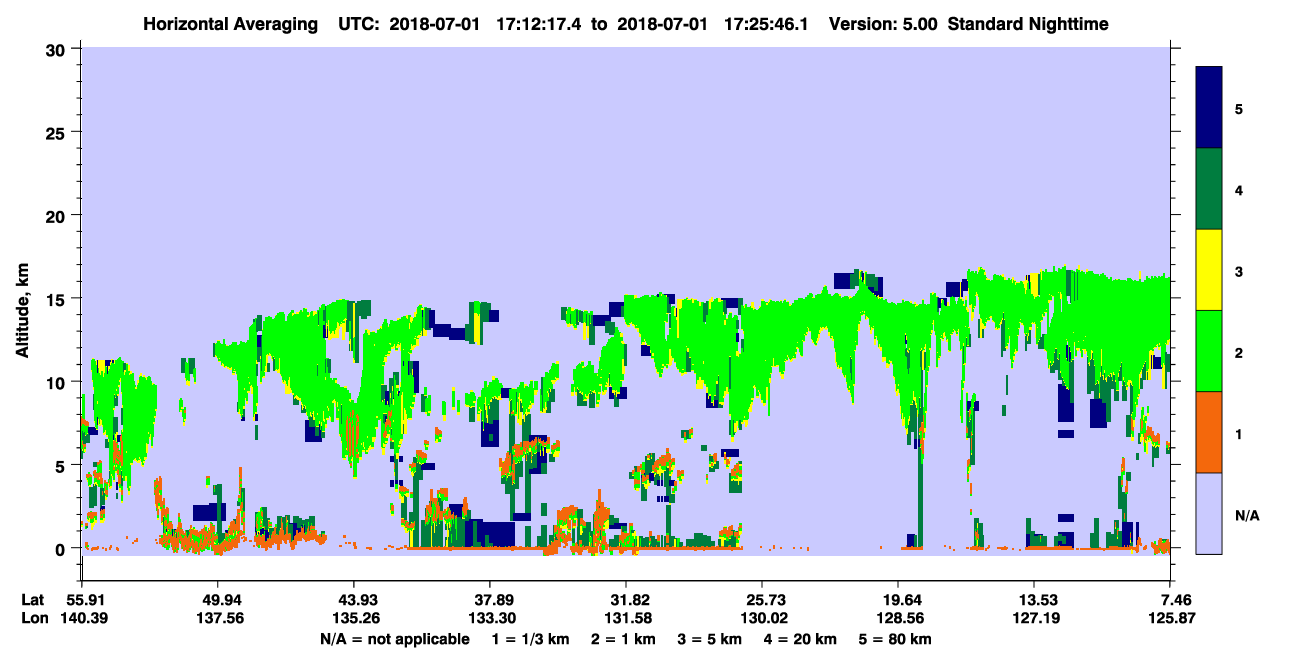This screenshot has height=667, width=1300.
Task: Click the yellow color bar segment labeled 3
Action: [1209, 270]
